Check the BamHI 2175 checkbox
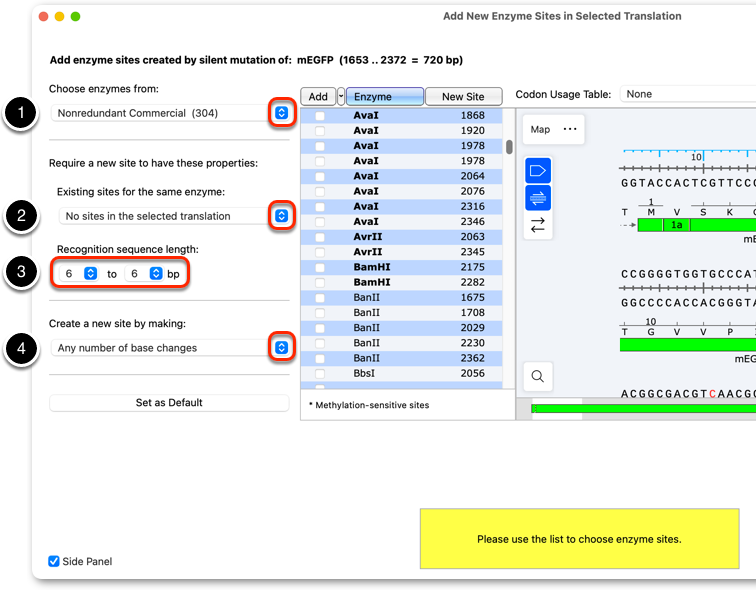The width and height of the screenshot is (756, 590). (320, 268)
